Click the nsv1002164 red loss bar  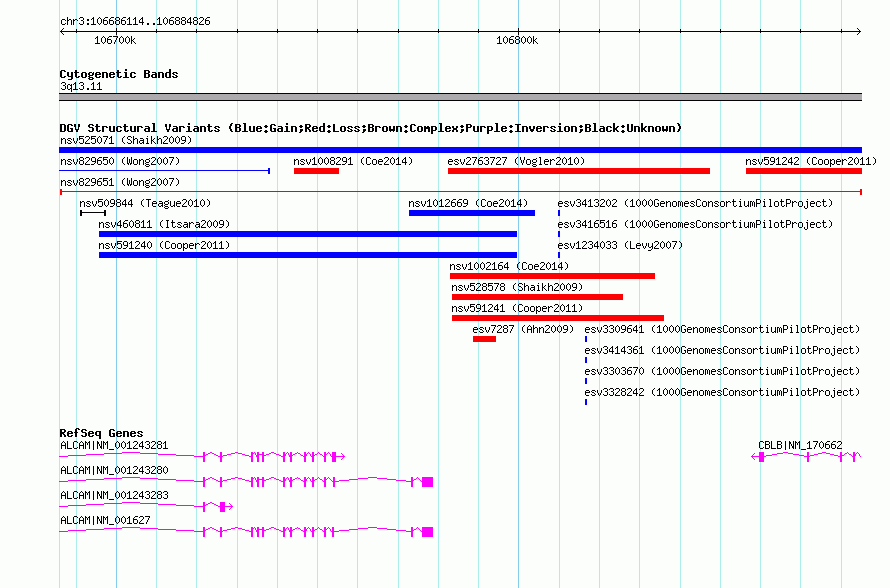pyautogui.click(x=552, y=276)
